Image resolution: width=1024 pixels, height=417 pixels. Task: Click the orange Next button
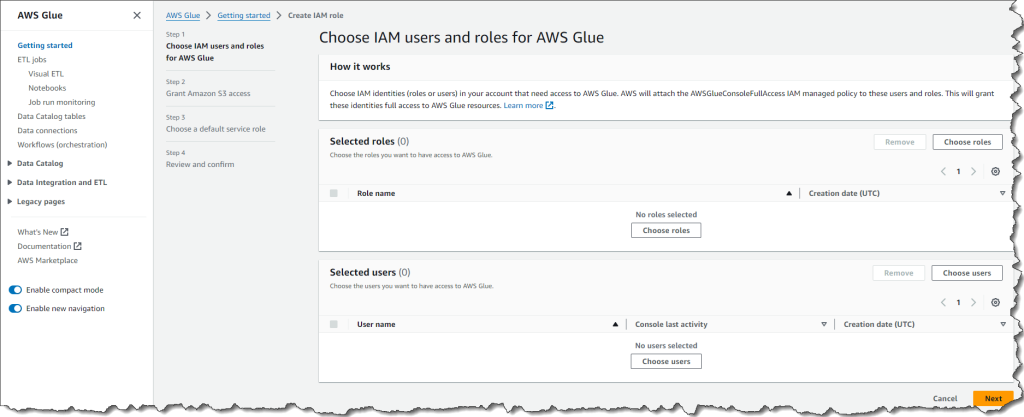(x=992, y=398)
